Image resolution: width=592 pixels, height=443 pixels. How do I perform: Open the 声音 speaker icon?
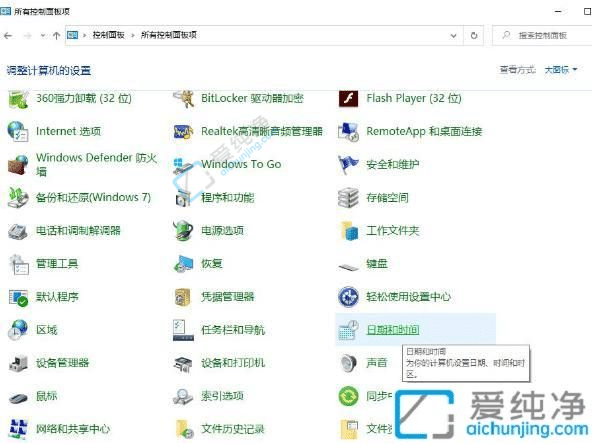click(x=348, y=363)
